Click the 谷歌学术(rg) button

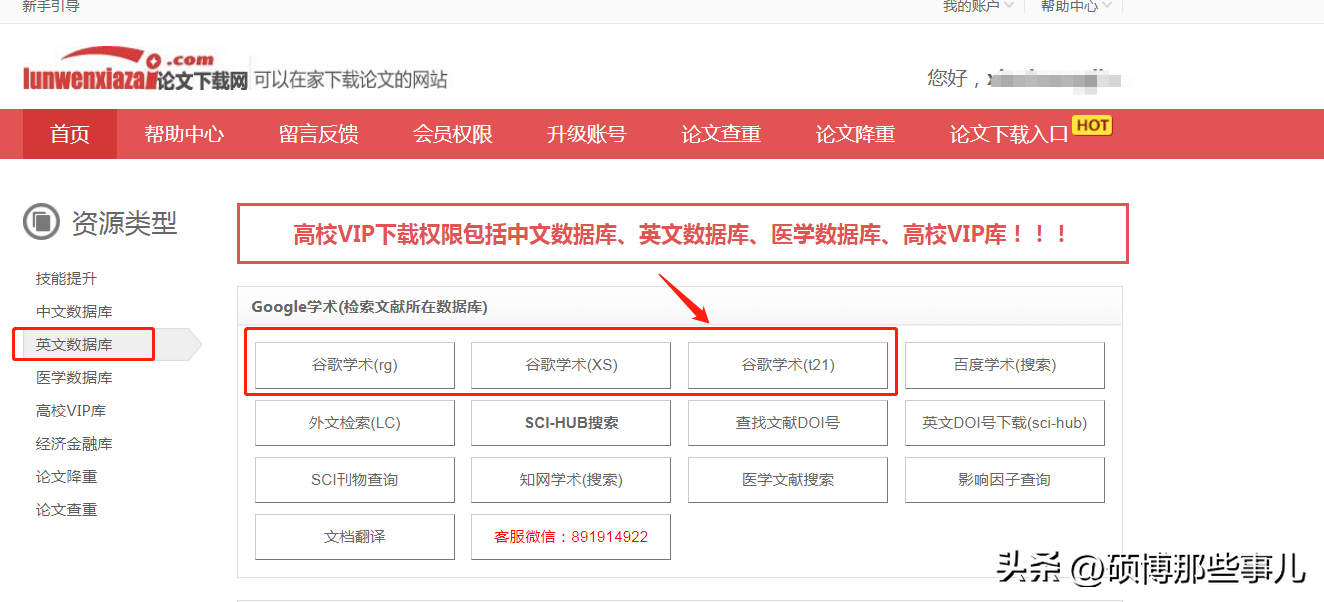click(355, 365)
